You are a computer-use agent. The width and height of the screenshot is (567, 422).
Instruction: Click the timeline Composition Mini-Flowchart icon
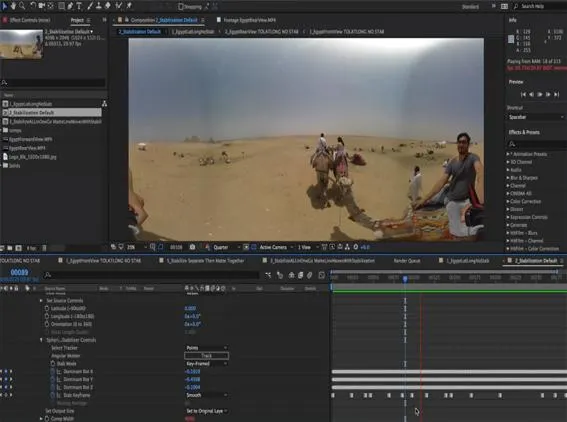[268, 275]
